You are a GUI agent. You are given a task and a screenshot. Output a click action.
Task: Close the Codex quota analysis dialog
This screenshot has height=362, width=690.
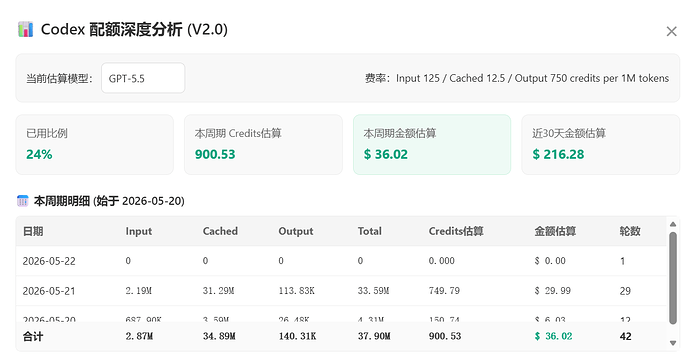[x=671, y=31]
